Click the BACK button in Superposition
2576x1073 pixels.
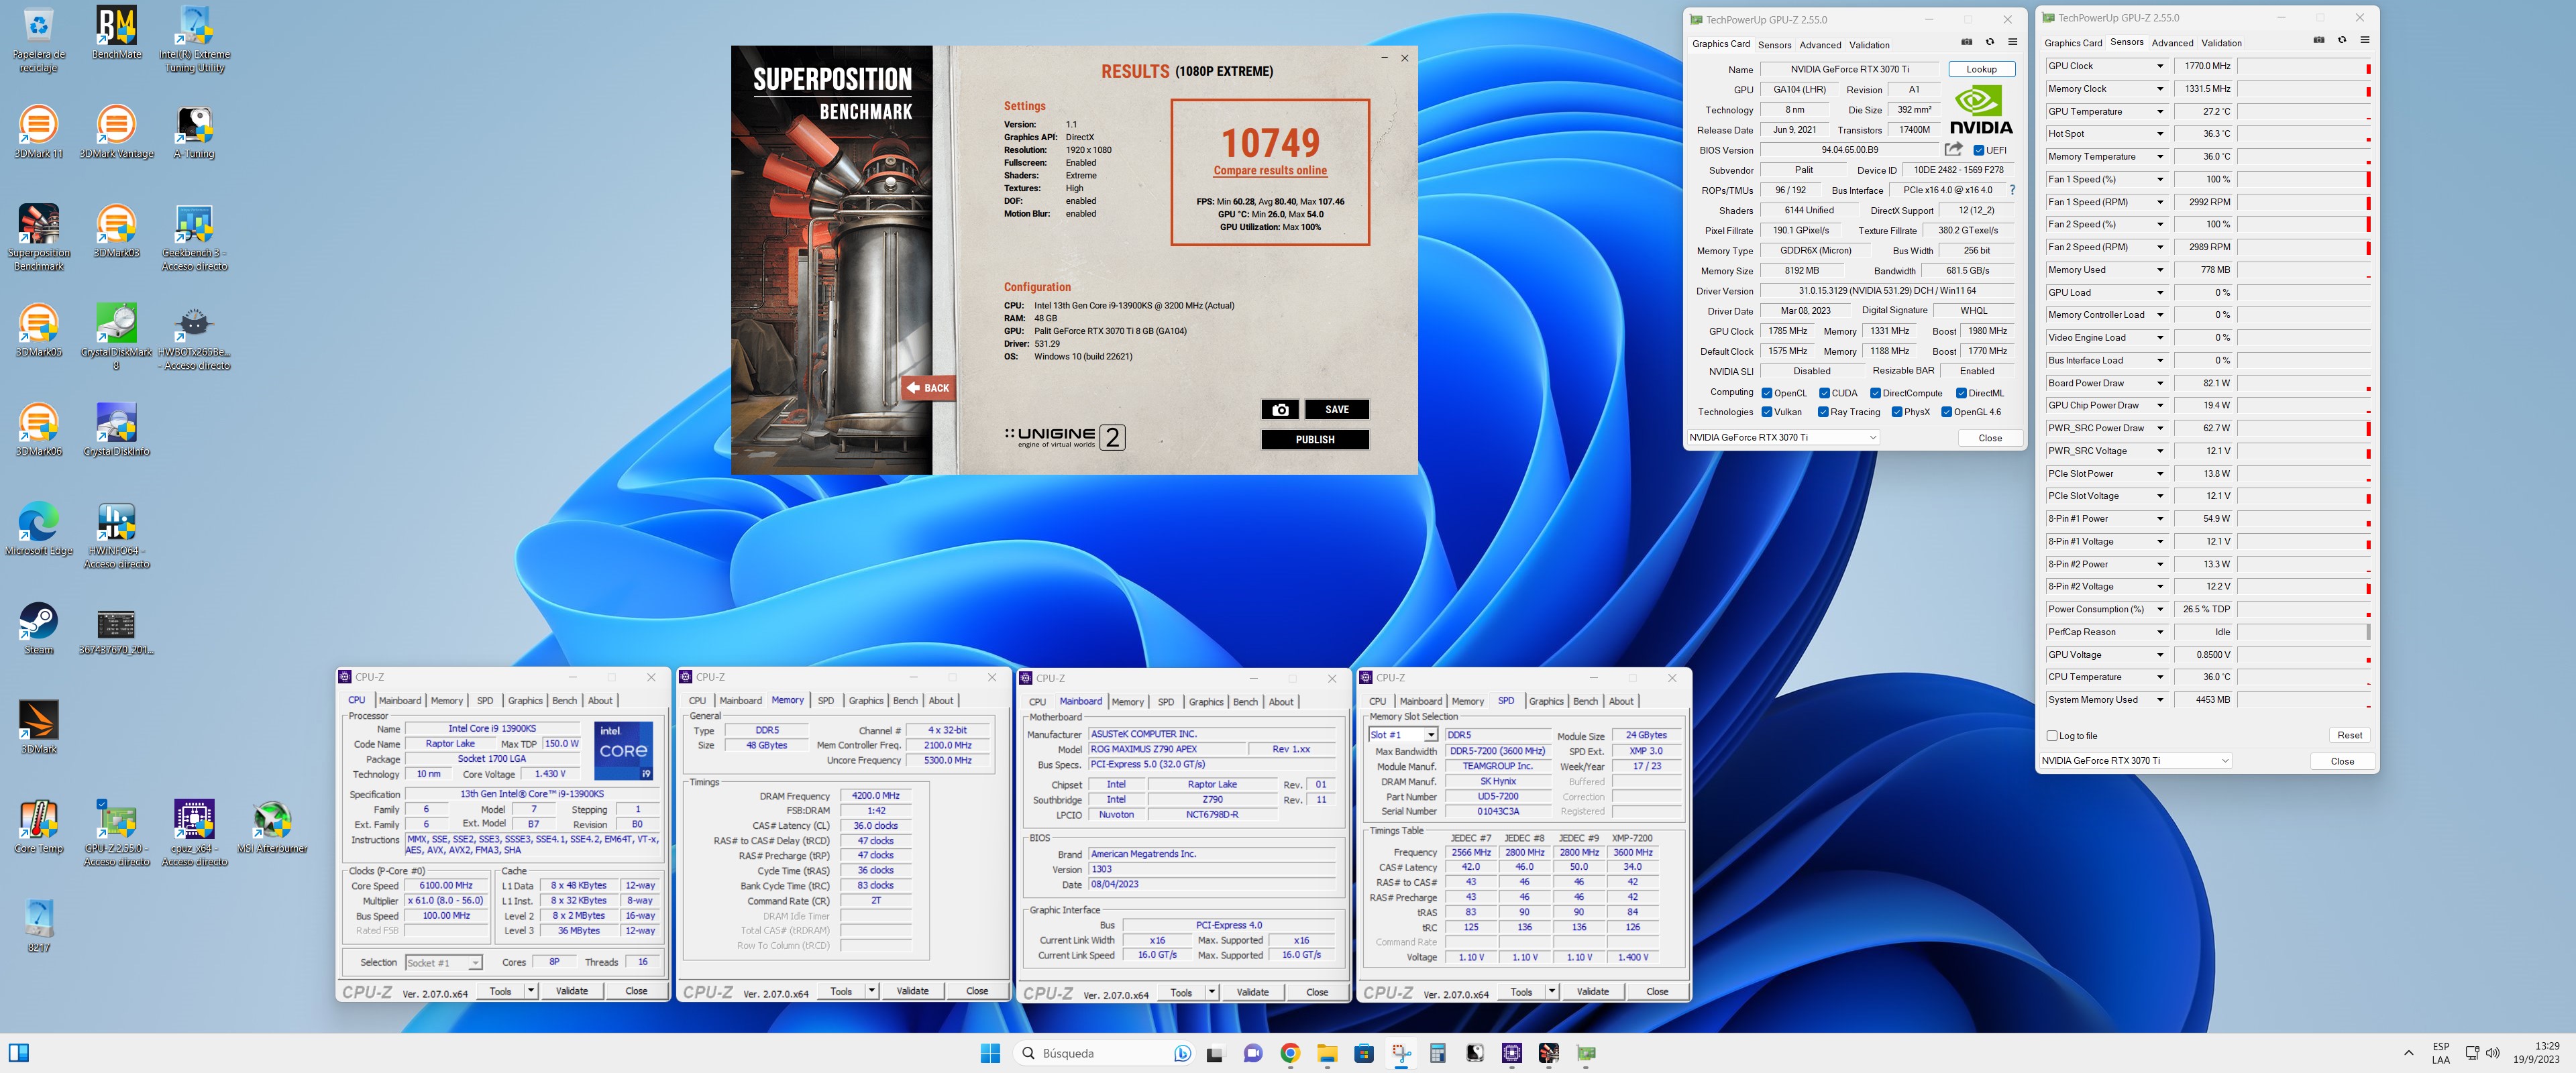(x=928, y=388)
